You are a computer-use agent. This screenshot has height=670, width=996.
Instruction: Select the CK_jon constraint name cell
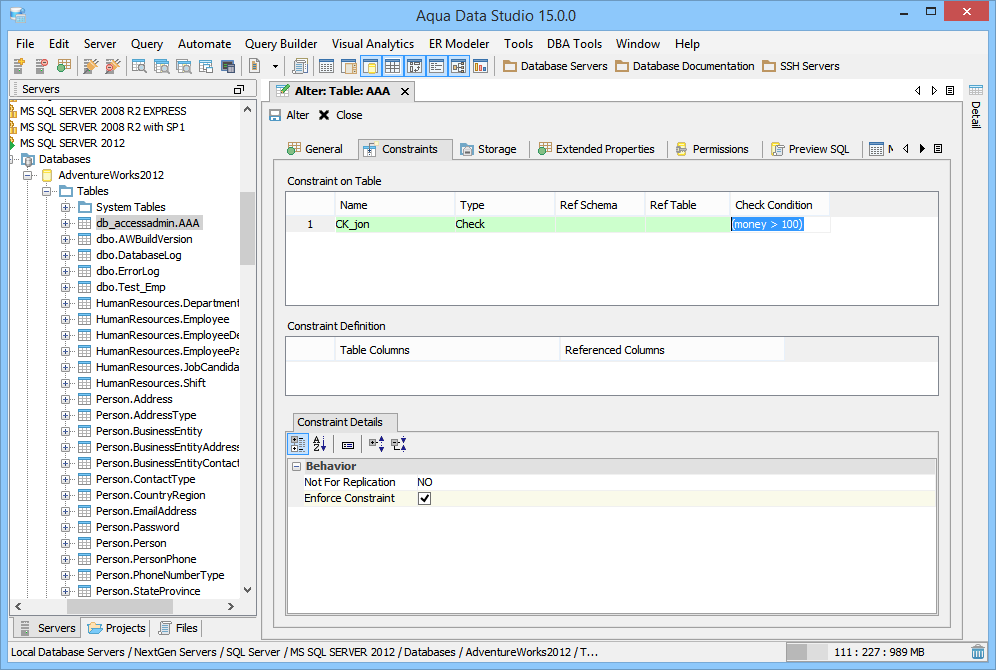394,224
